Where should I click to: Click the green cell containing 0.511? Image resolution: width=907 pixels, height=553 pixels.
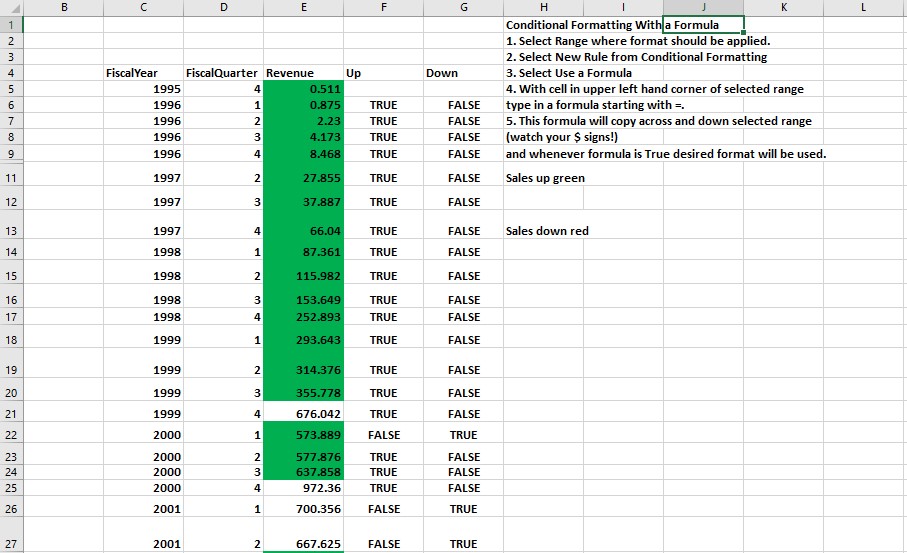pyautogui.click(x=303, y=89)
